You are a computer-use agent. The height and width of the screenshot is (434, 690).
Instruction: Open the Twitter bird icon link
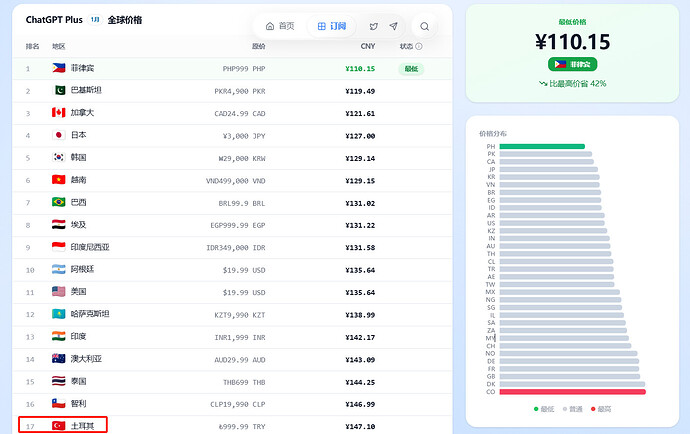(x=374, y=26)
